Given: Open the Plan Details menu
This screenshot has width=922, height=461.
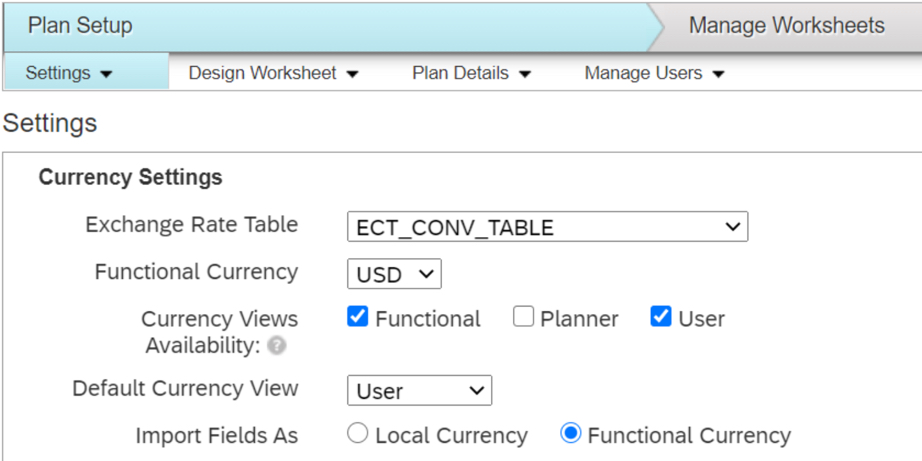Looking at the screenshot, I should (460, 73).
